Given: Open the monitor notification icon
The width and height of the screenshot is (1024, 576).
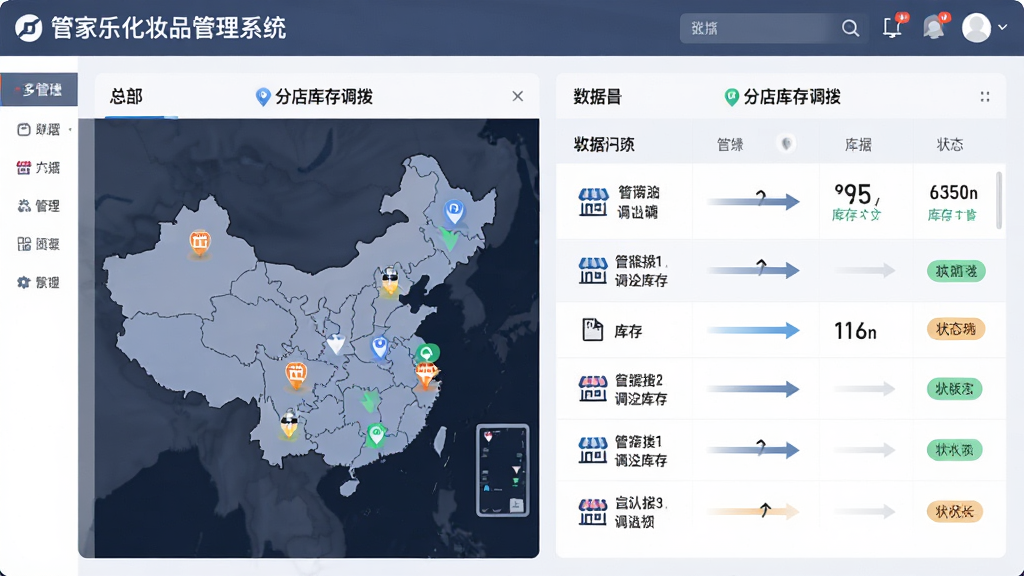Looking at the screenshot, I should 893,27.
